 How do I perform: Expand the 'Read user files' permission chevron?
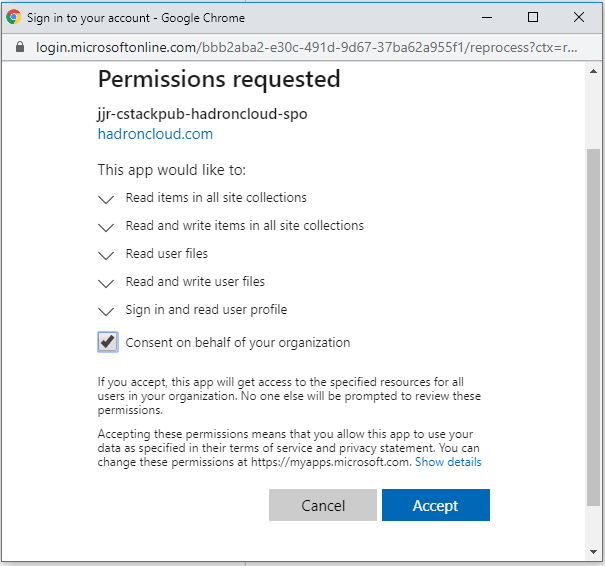pyautogui.click(x=106, y=255)
